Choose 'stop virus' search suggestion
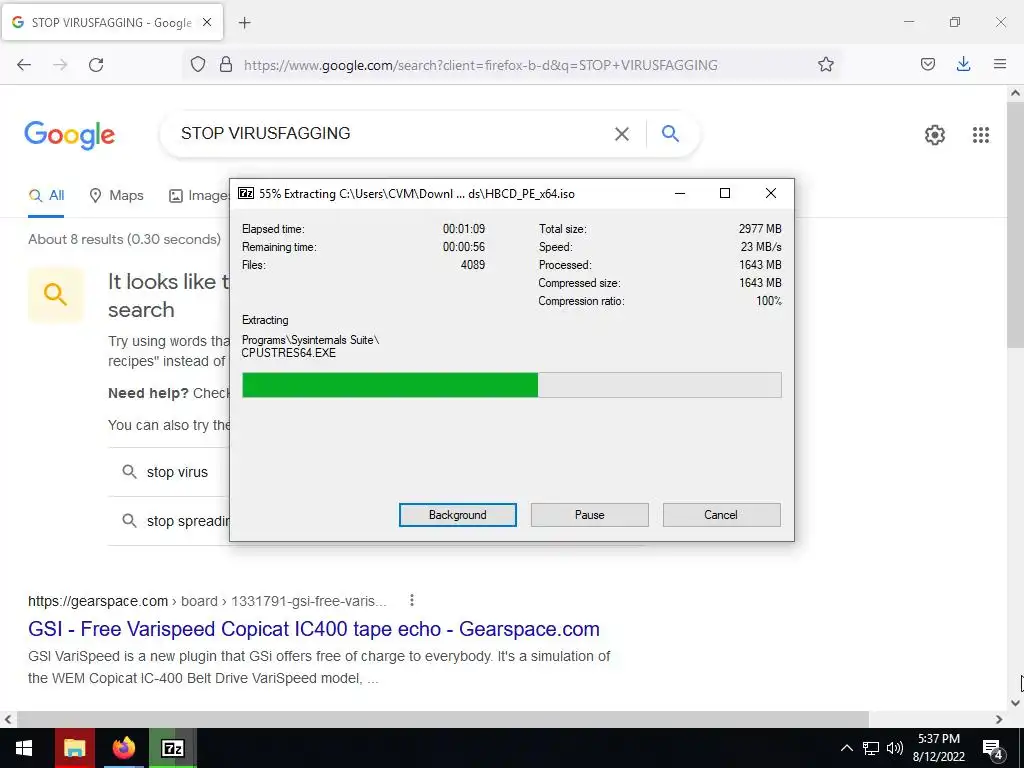Image resolution: width=1024 pixels, height=768 pixels. (177, 472)
